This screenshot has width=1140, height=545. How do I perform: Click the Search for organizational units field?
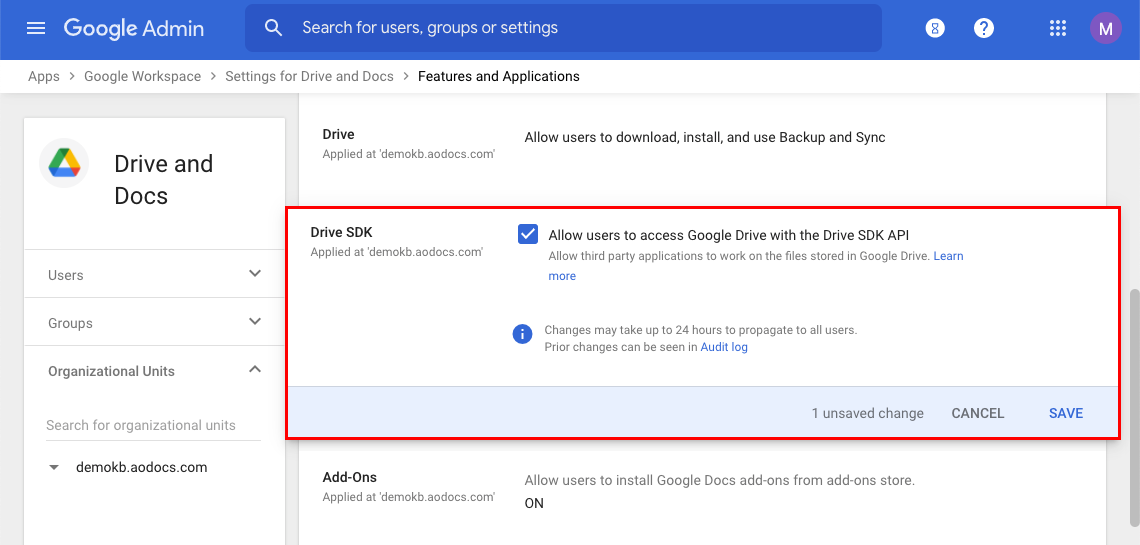pyautogui.click(x=153, y=425)
